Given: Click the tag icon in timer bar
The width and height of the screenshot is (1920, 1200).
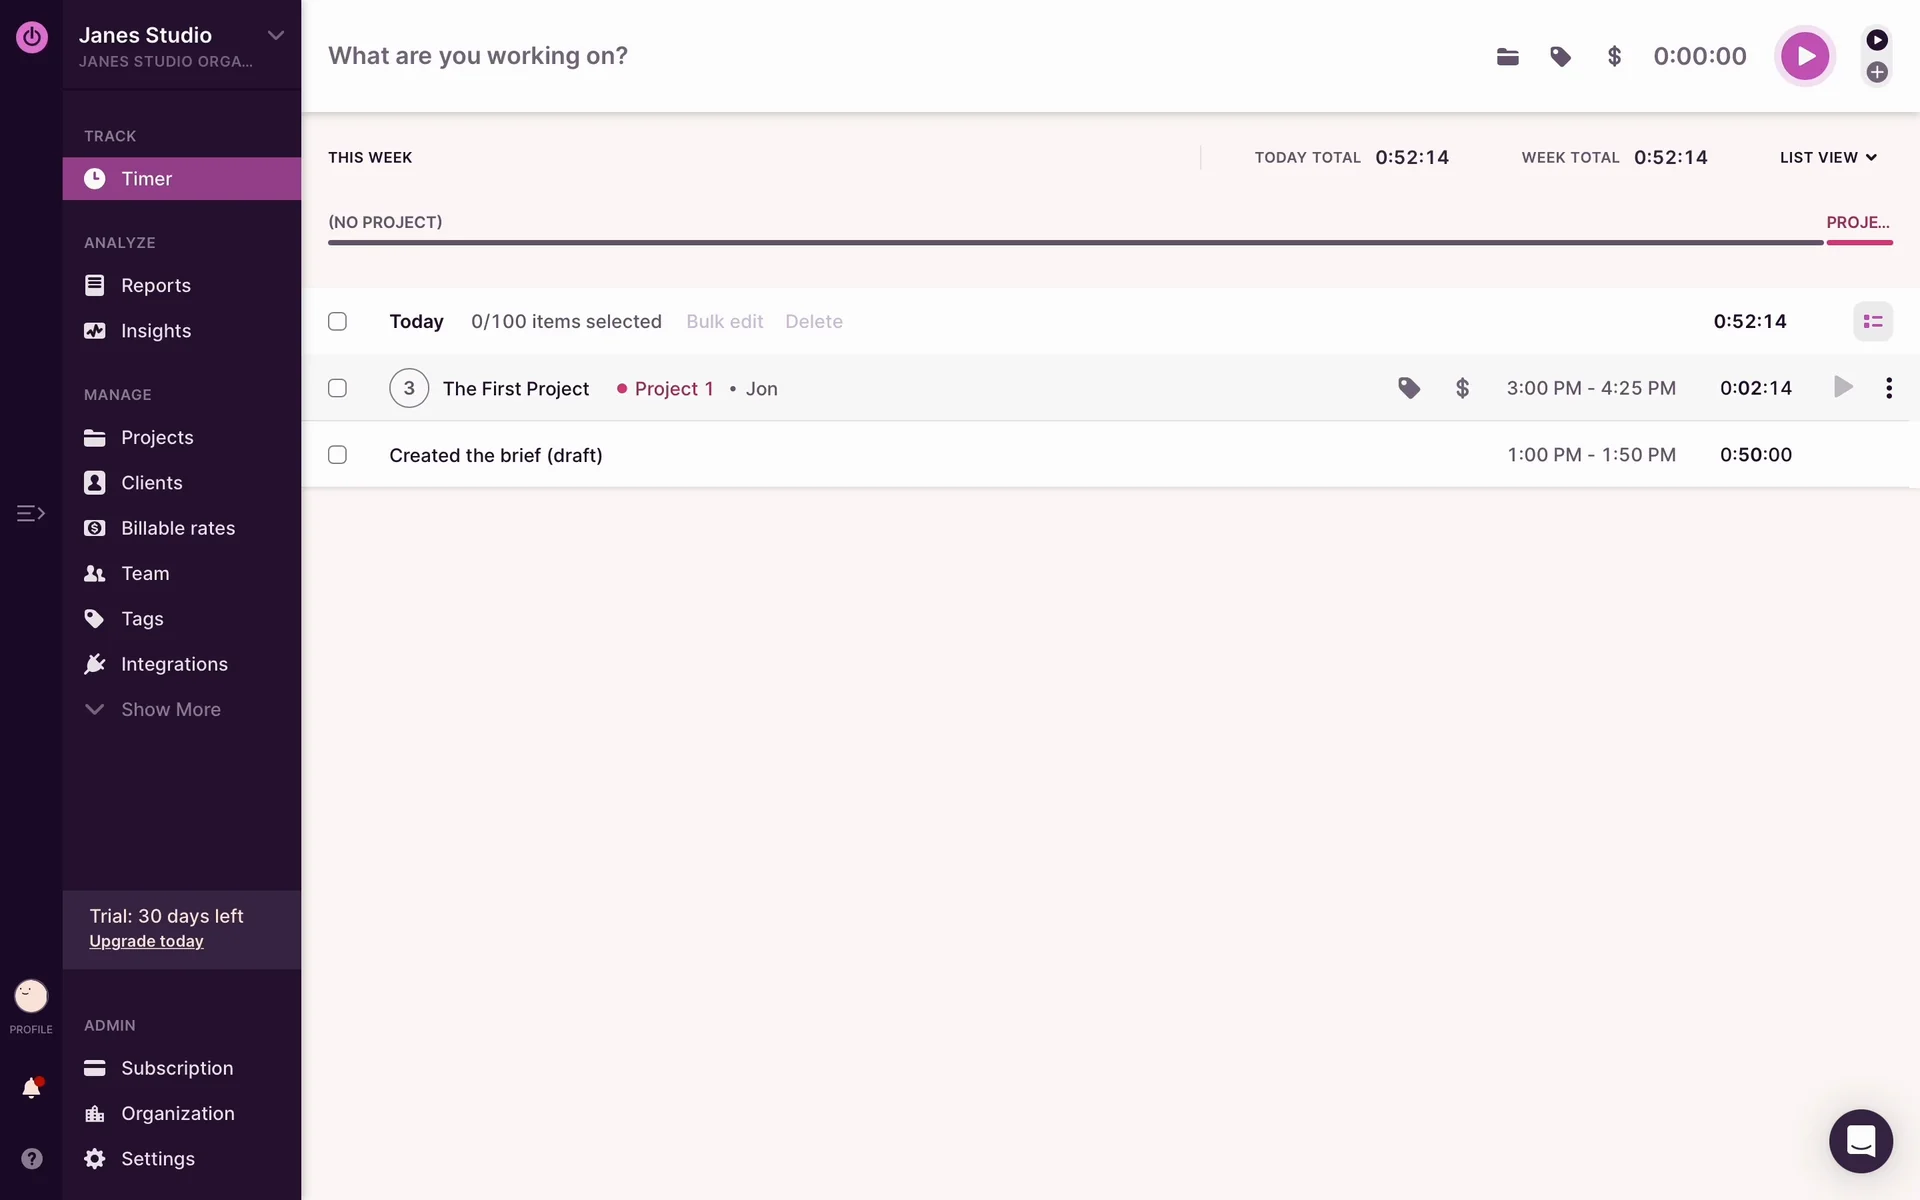Looking at the screenshot, I should 1560,57.
